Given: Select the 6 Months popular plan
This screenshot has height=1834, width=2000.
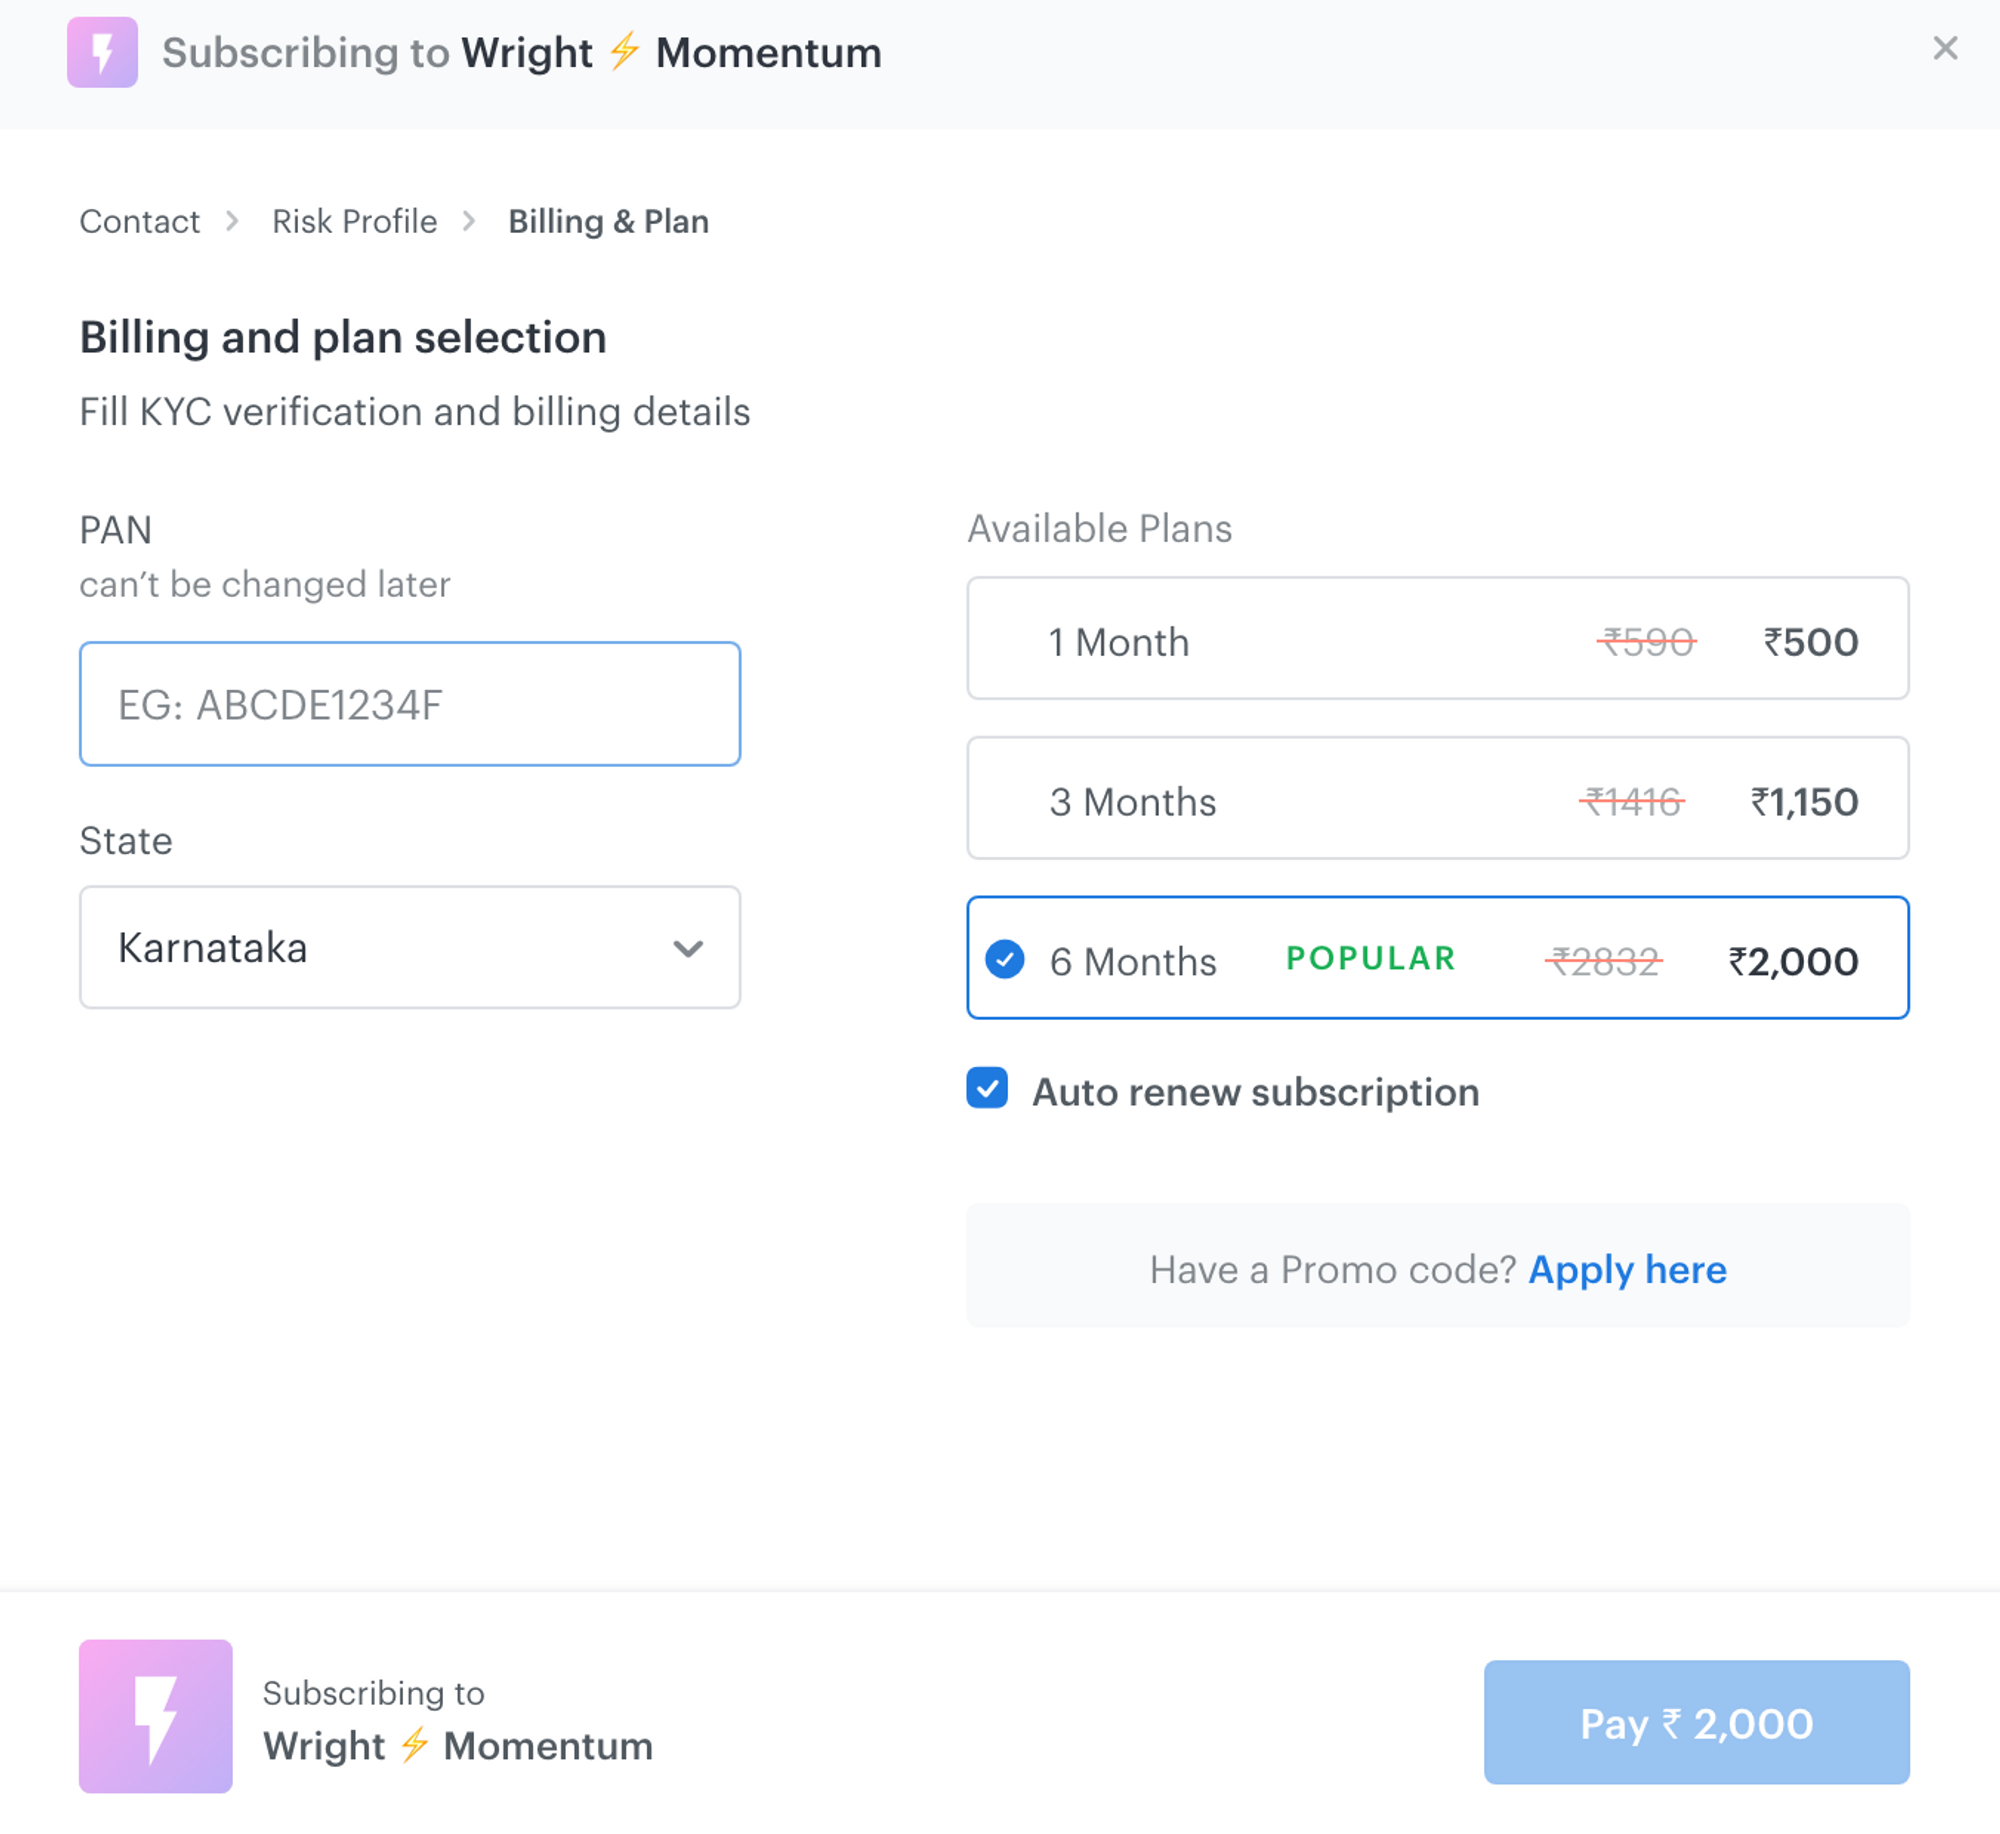Looking at the screenshot, I should 1437,958.
